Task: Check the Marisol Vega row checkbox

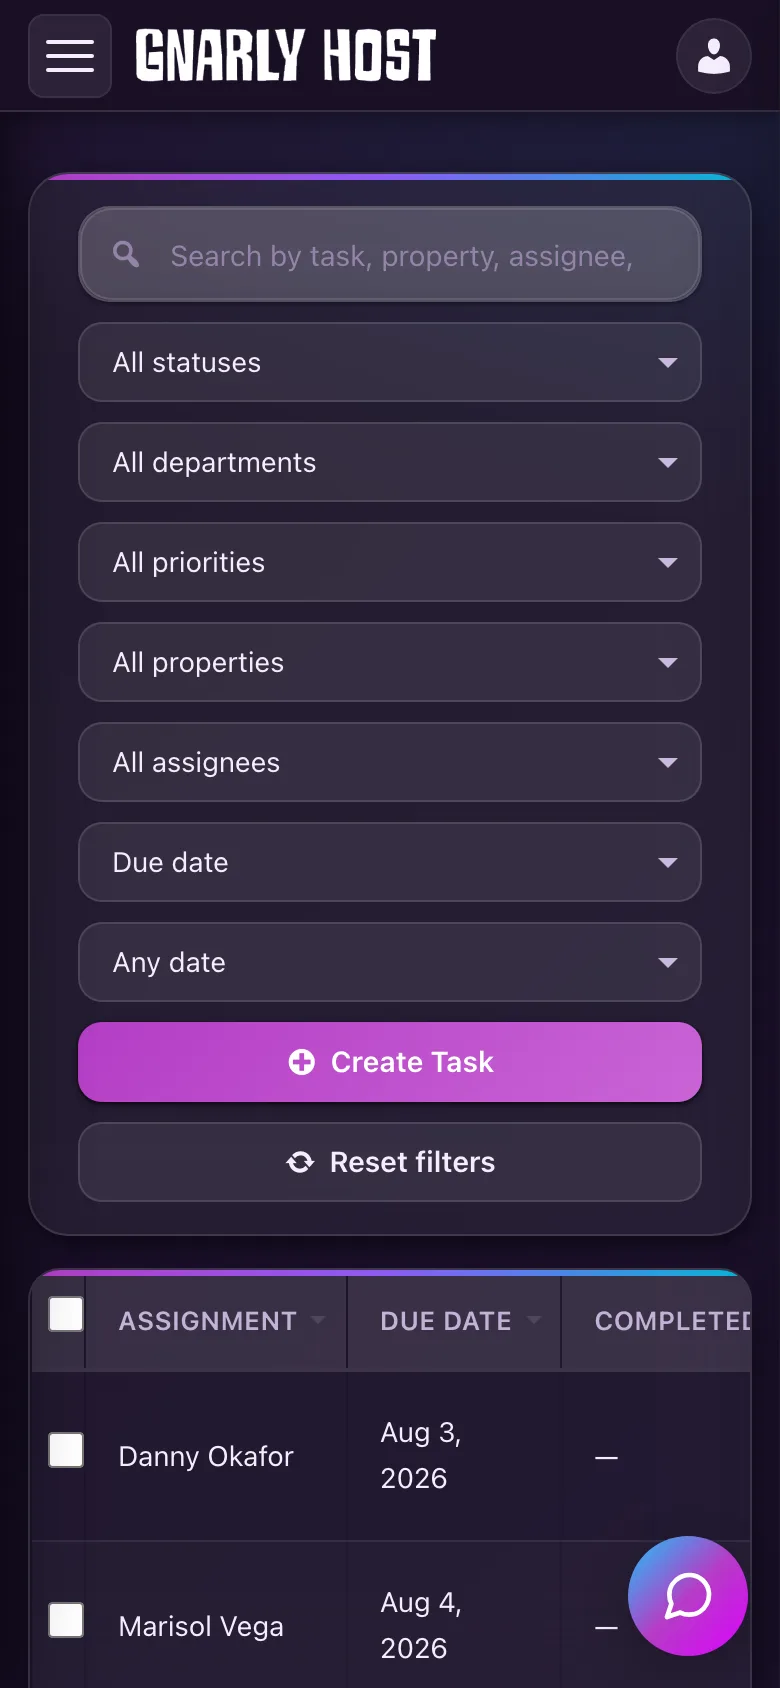Action: (67, 1620)
